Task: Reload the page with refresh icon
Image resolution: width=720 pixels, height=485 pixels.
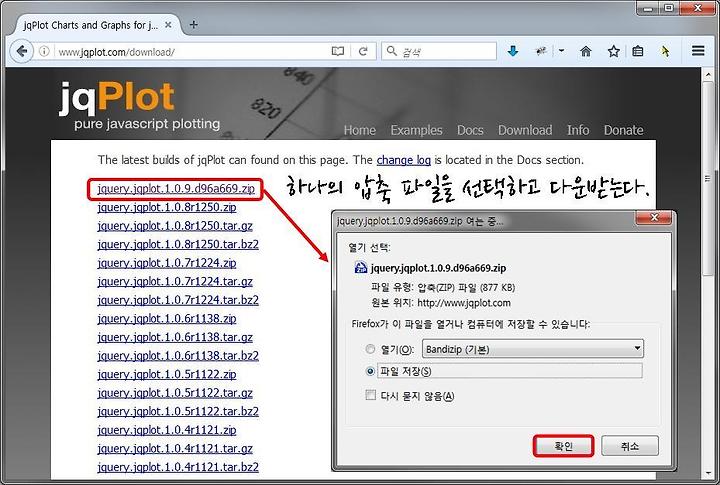Action: tap(363, 51)
